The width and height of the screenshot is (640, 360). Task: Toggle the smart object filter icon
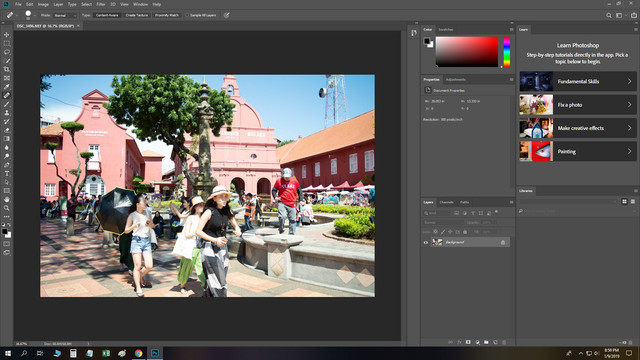489,213
